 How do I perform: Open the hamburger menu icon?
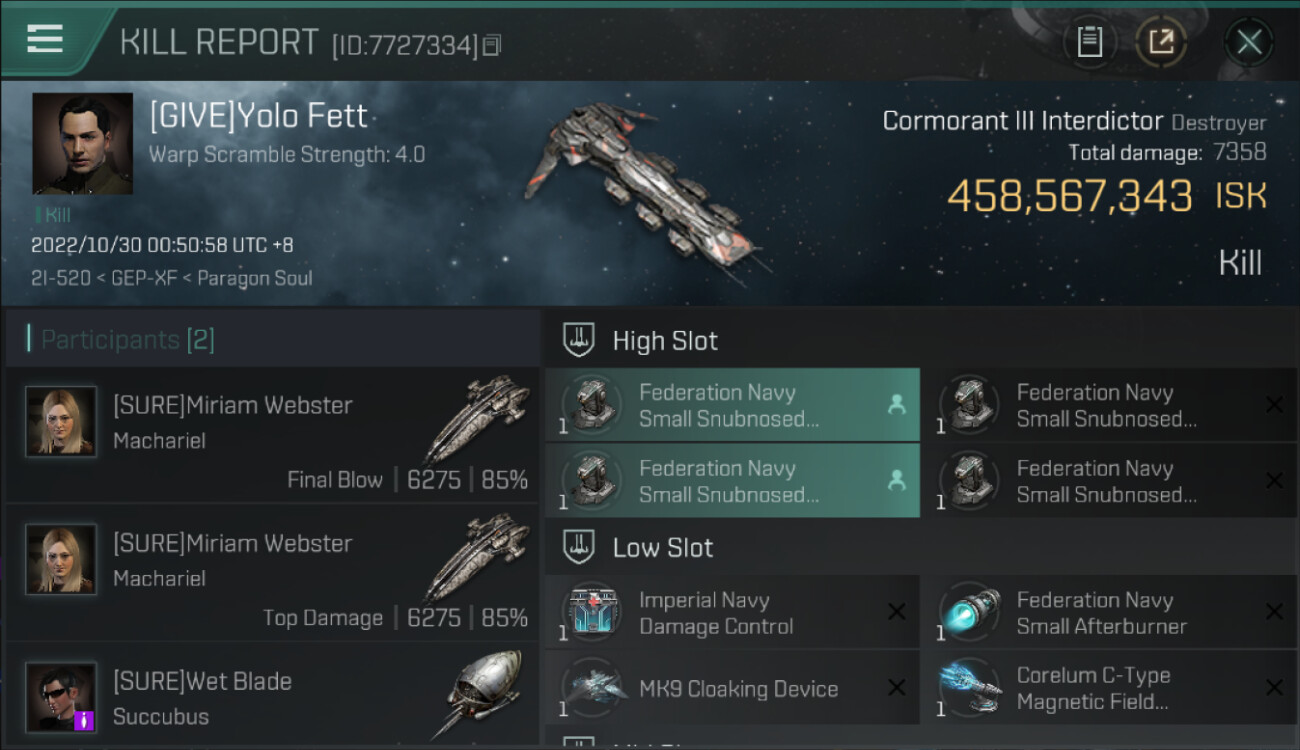click(45, 40)
